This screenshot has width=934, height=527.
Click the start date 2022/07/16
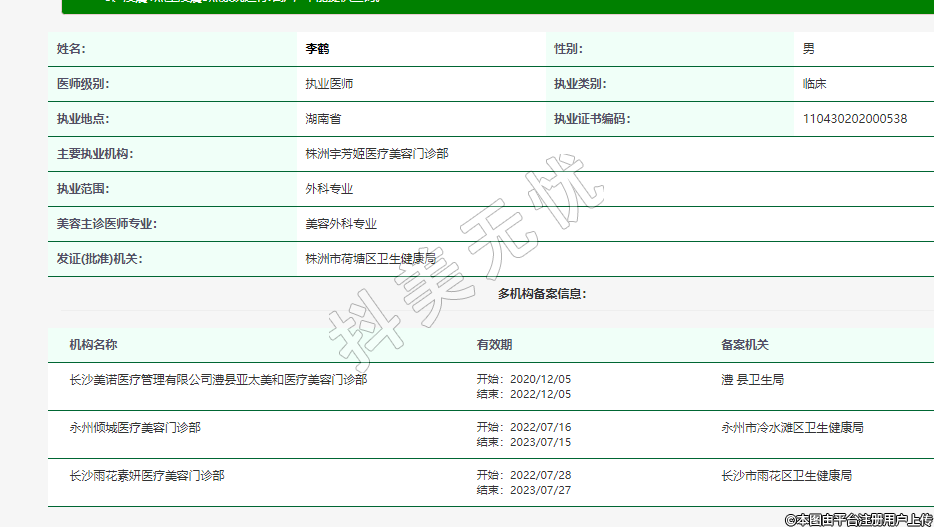[x=540, y=428]
